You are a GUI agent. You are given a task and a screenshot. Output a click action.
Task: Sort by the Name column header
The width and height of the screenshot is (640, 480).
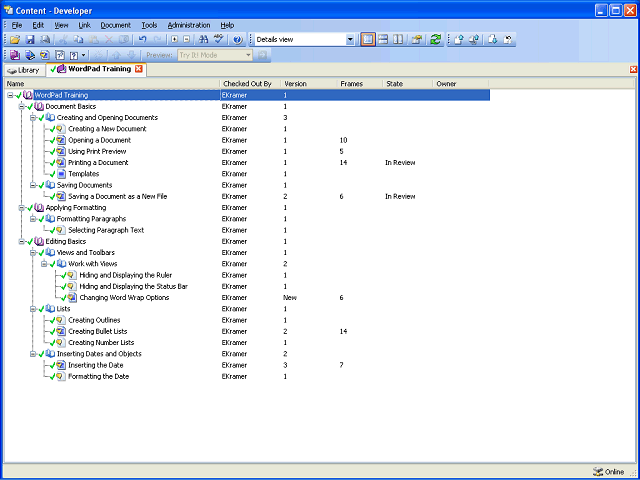(x=112, y=84)
